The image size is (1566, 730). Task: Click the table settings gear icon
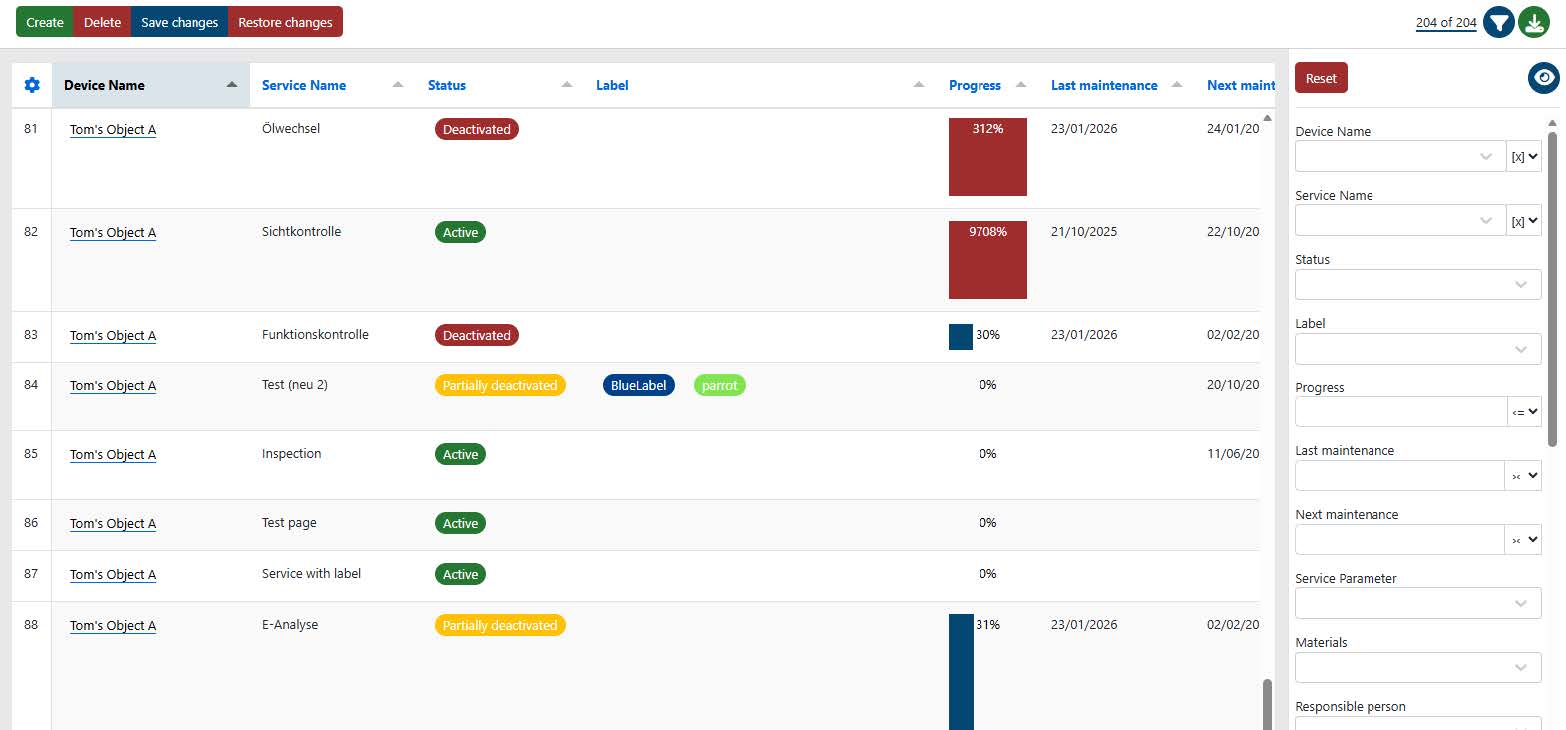click(32, 85)
